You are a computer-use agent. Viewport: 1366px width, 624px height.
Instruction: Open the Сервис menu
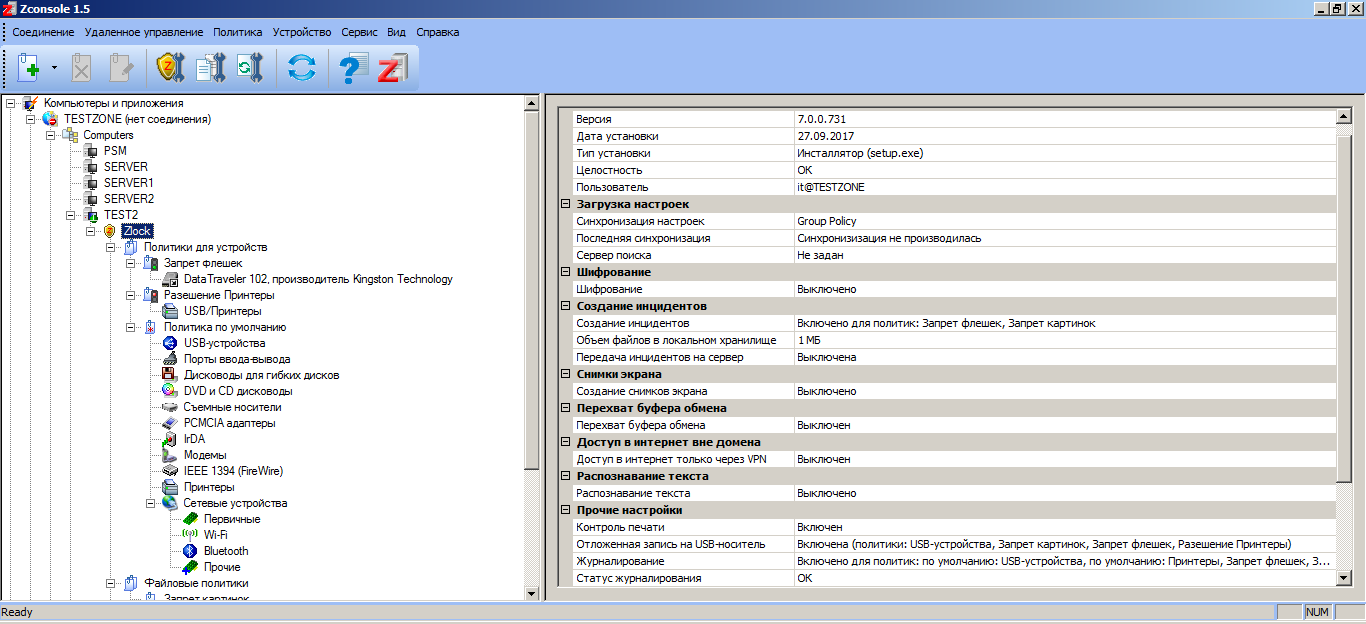pos(359,32)
